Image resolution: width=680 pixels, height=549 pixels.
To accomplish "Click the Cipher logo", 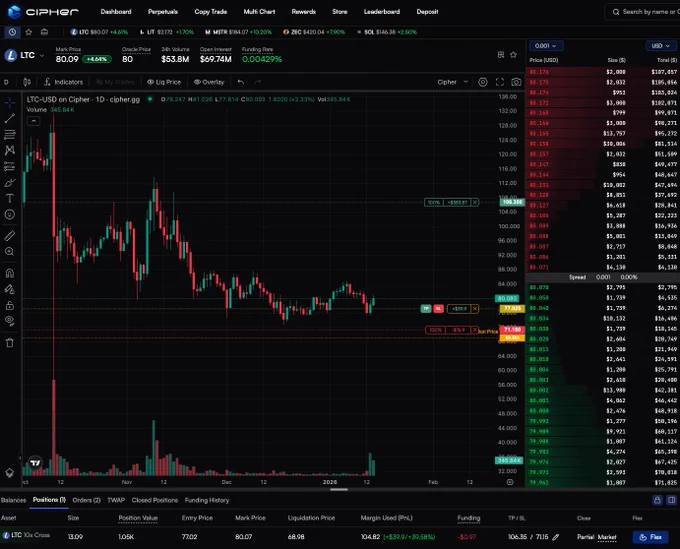I will point(43,12).
